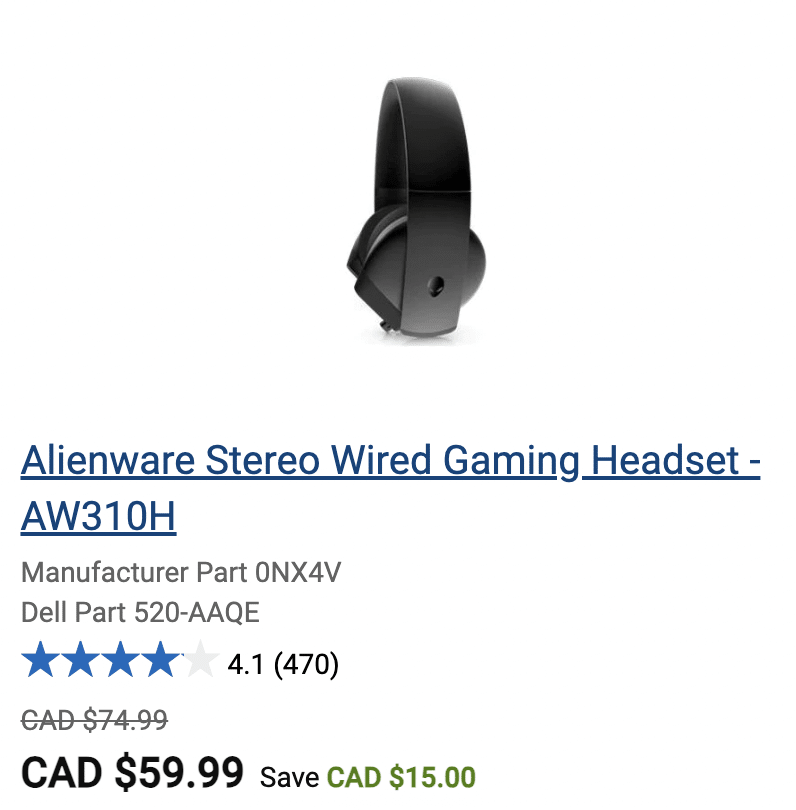
Task: Select the Dell Part 520-AAQE text
Action: coord(140,613)
